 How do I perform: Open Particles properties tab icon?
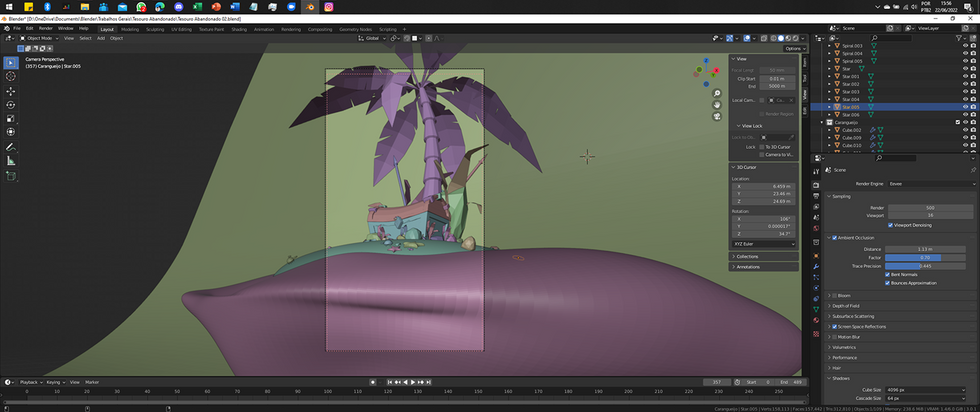(x=816, y=277)
